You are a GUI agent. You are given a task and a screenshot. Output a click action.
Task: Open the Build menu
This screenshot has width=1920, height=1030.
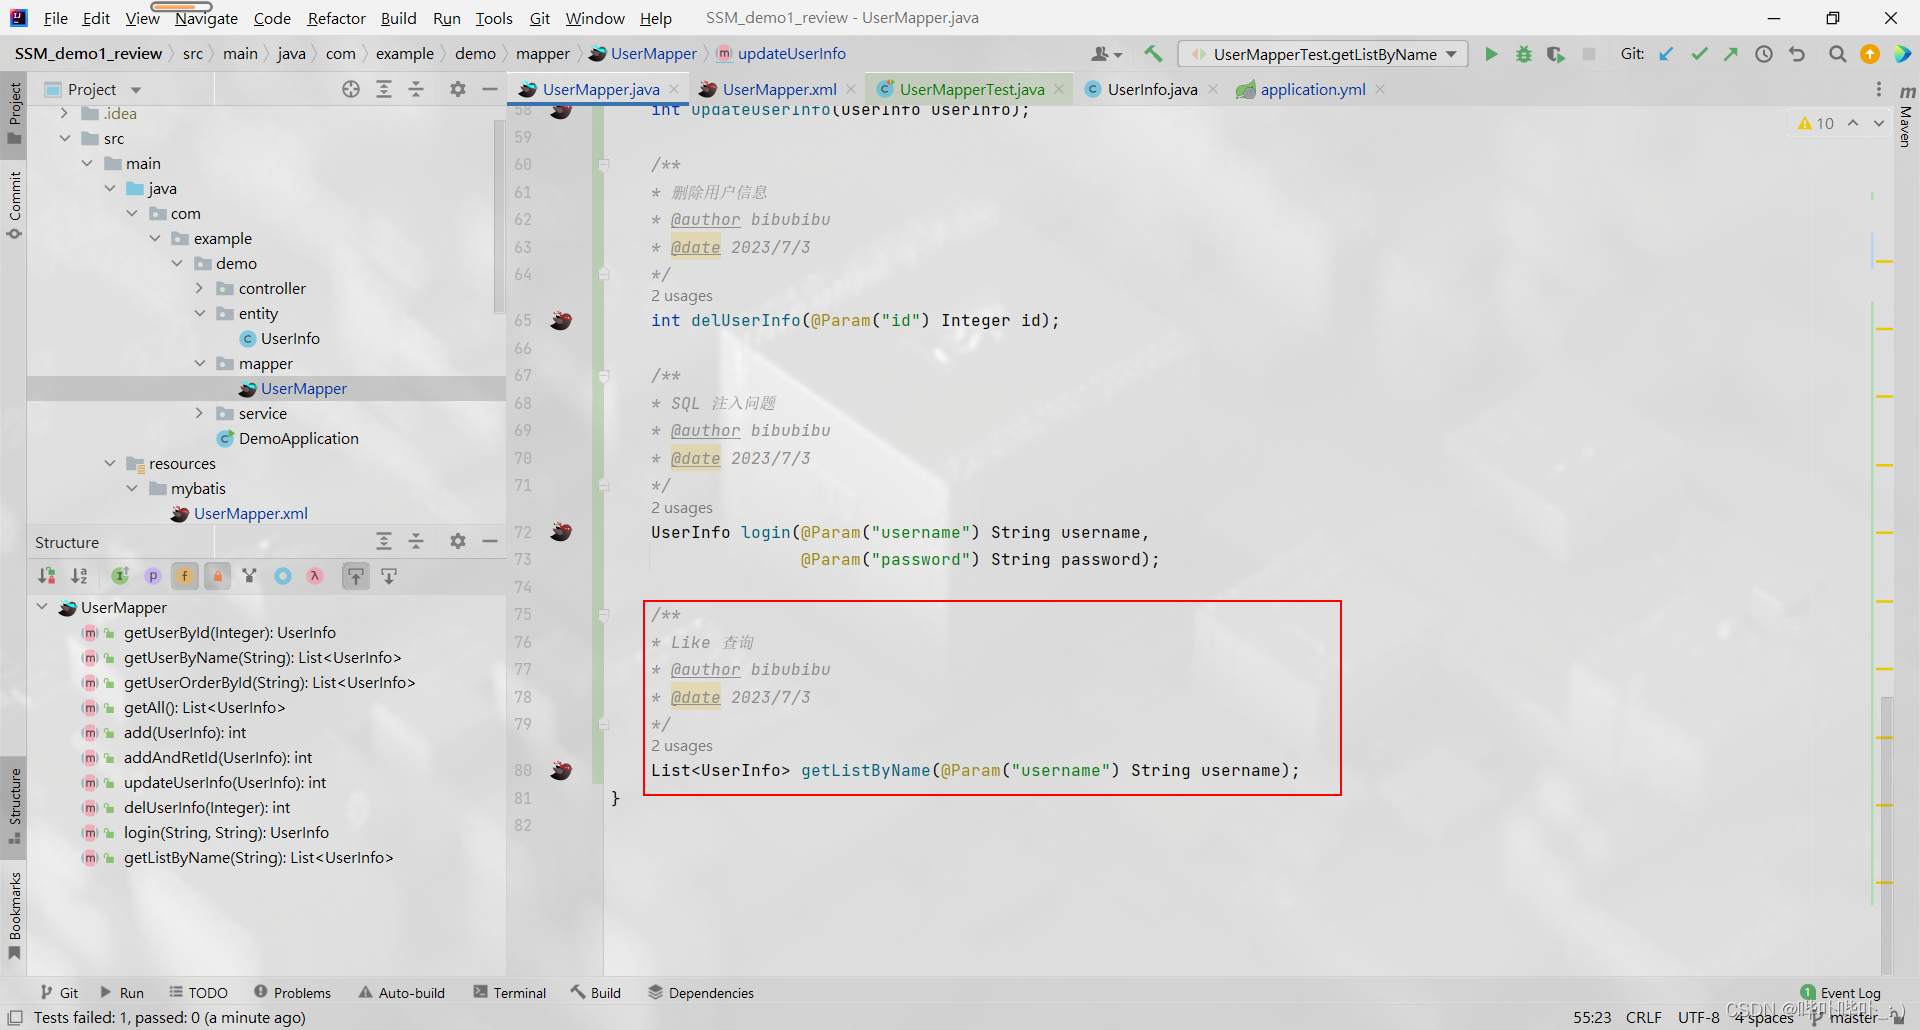[398, 18]
